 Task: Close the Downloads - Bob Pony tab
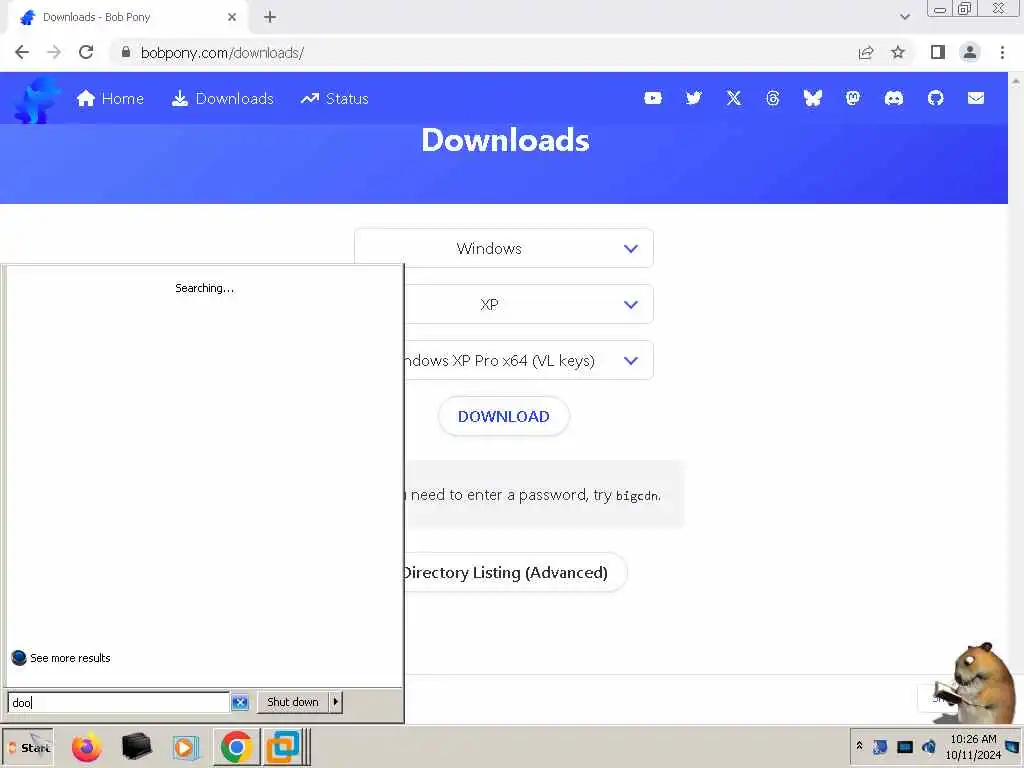pos(232,18)
